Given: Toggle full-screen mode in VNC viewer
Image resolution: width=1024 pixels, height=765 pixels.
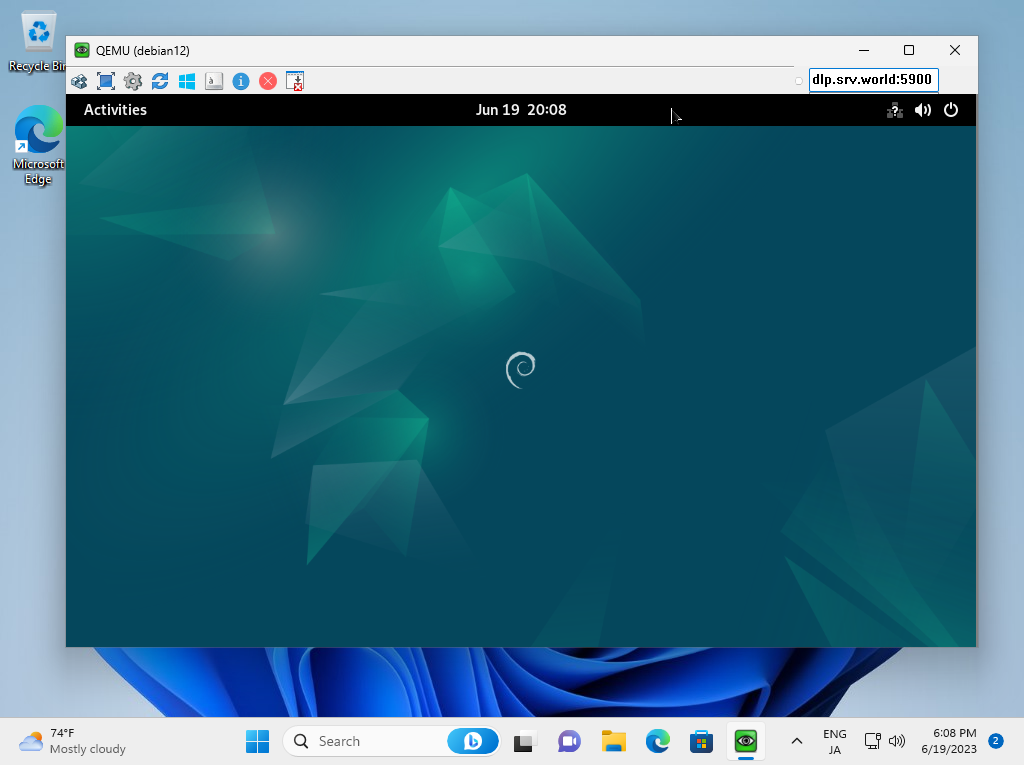Looking at the screenshot, I should (106, 81).
